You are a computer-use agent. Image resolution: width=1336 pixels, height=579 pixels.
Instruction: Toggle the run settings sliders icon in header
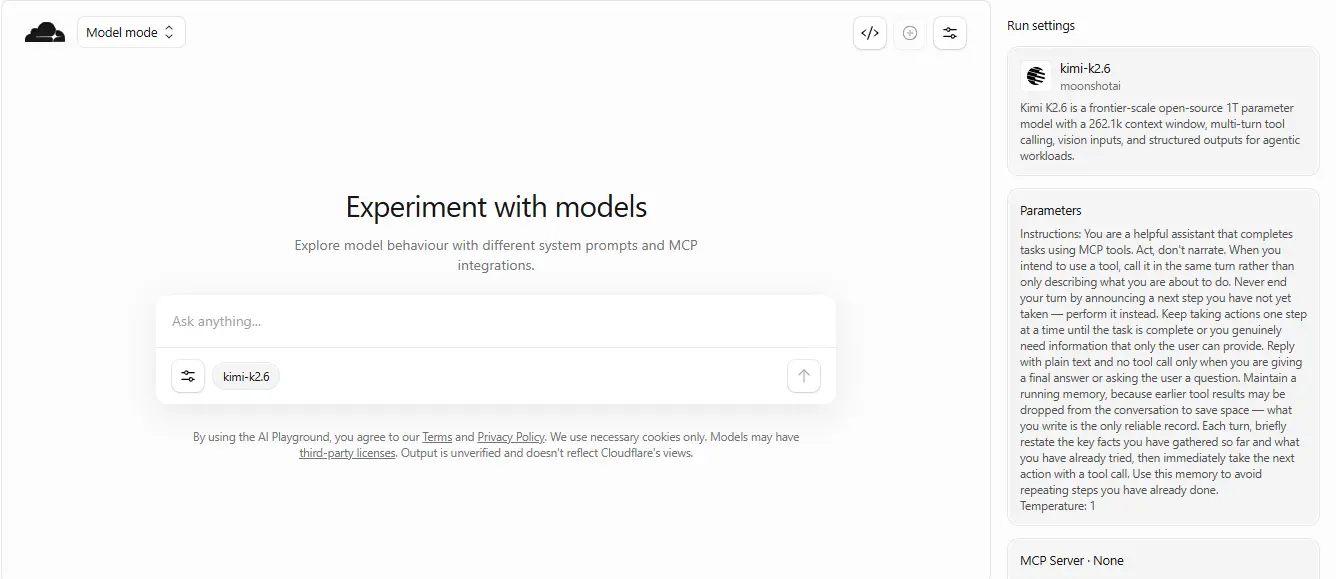(x=950, y=32)
